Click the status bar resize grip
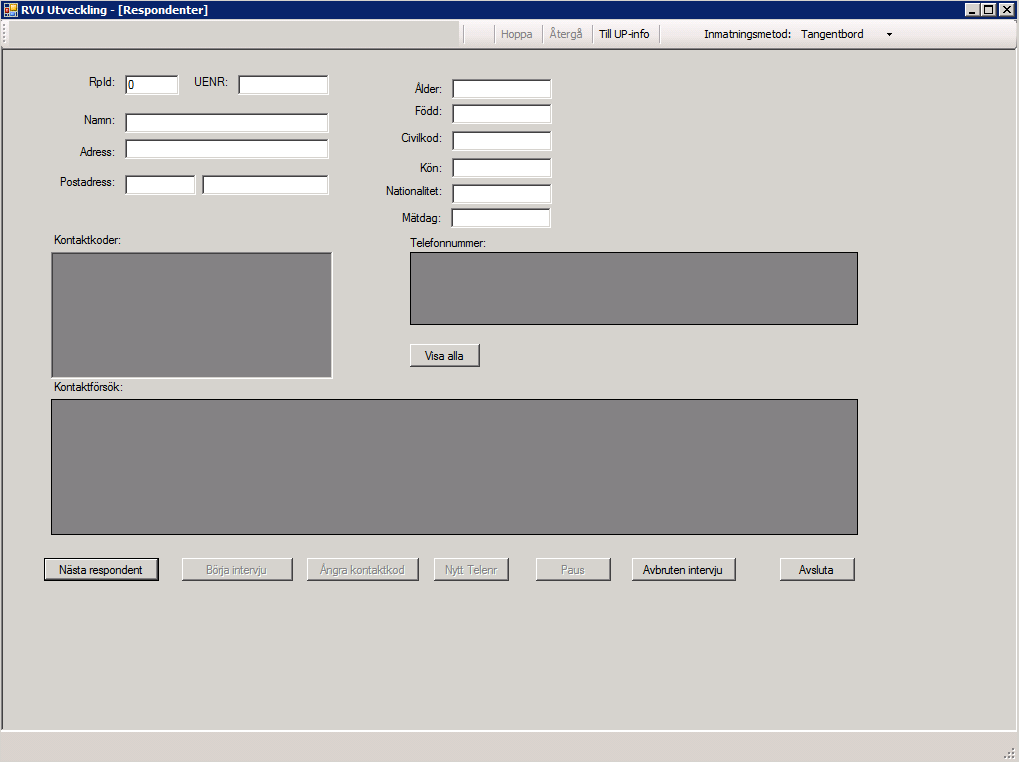This screenshot has height=762, width=1019. pos(1010,754)
